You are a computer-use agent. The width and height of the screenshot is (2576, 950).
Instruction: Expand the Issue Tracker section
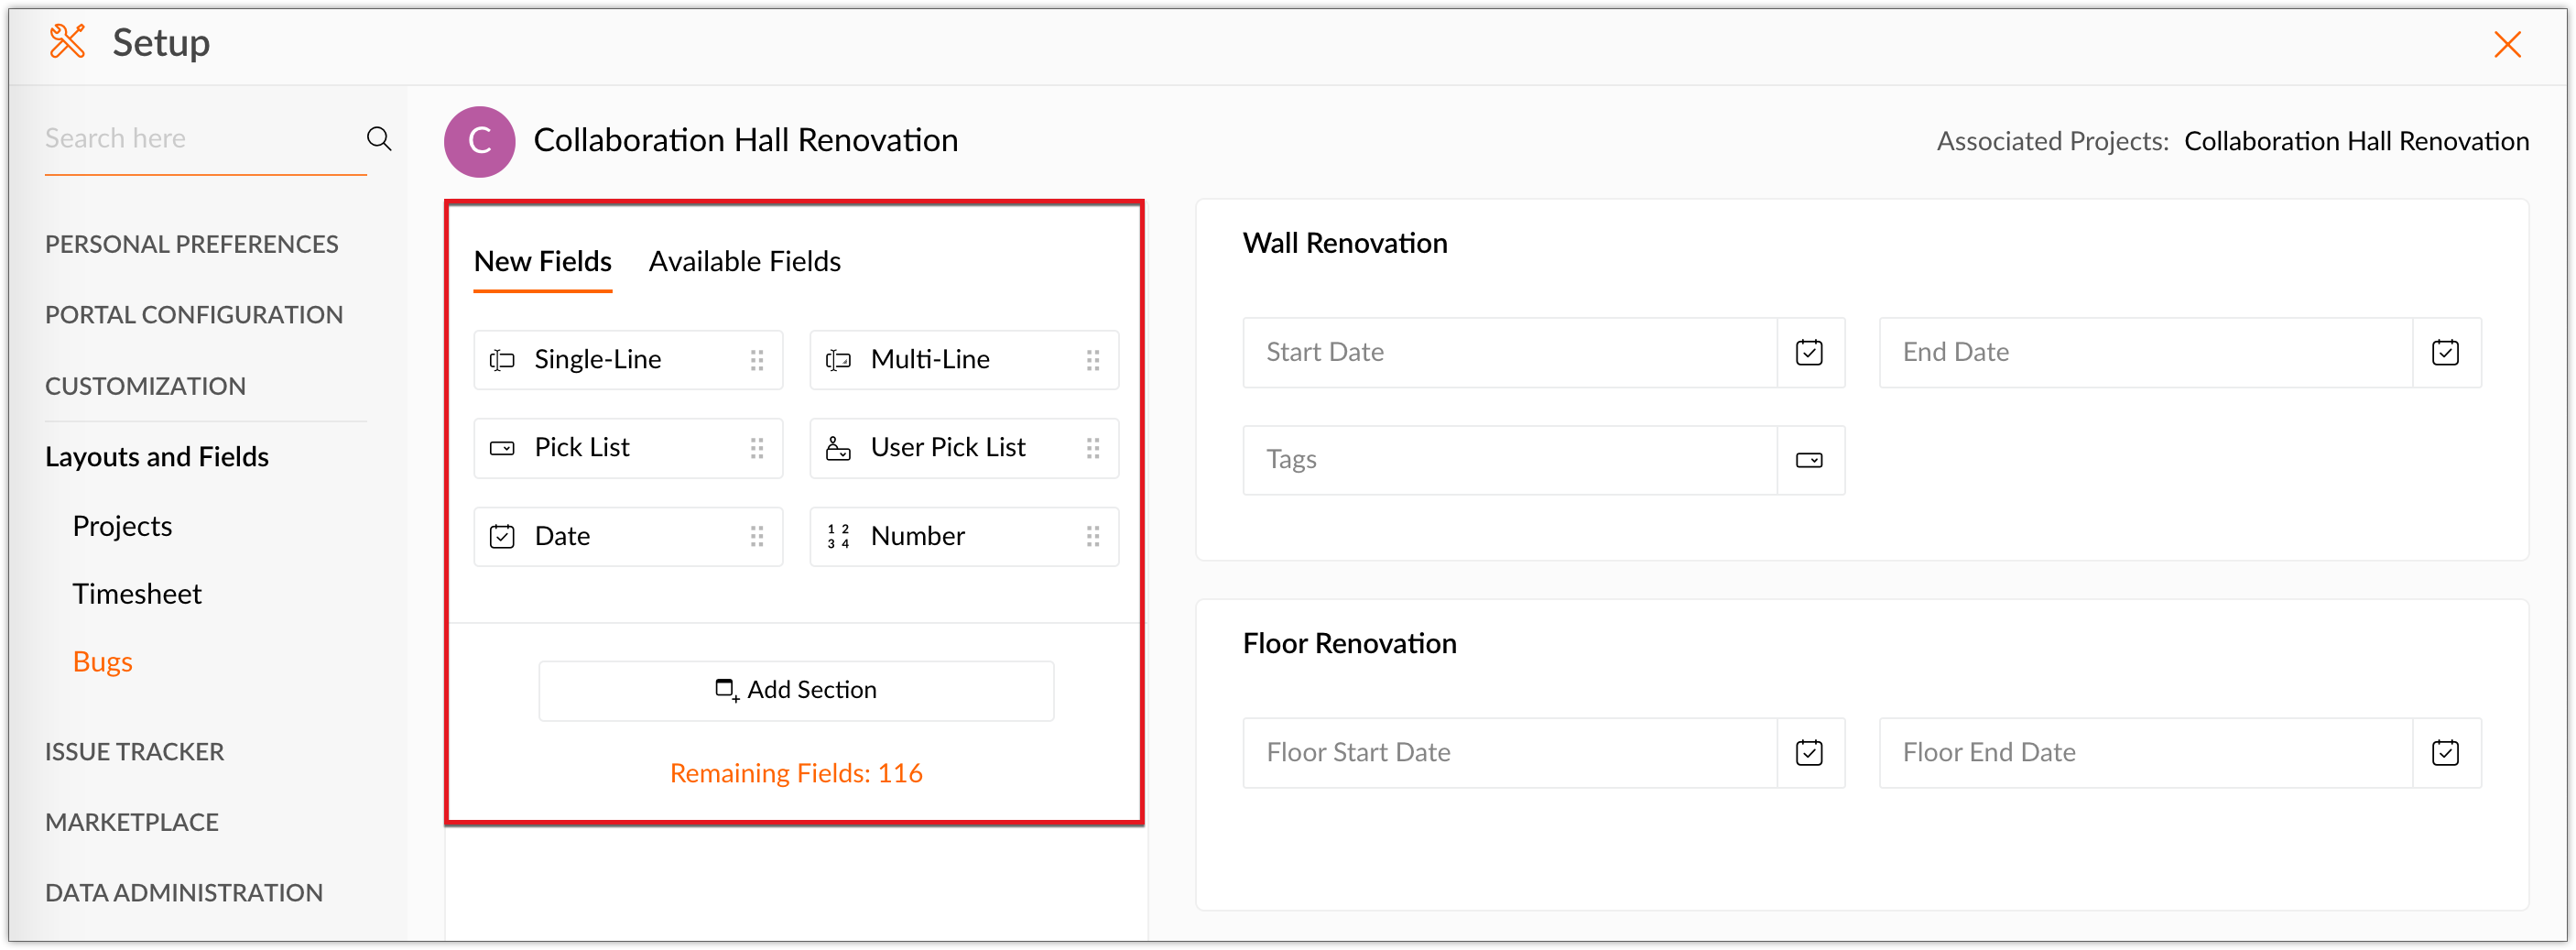pos(135,751)
